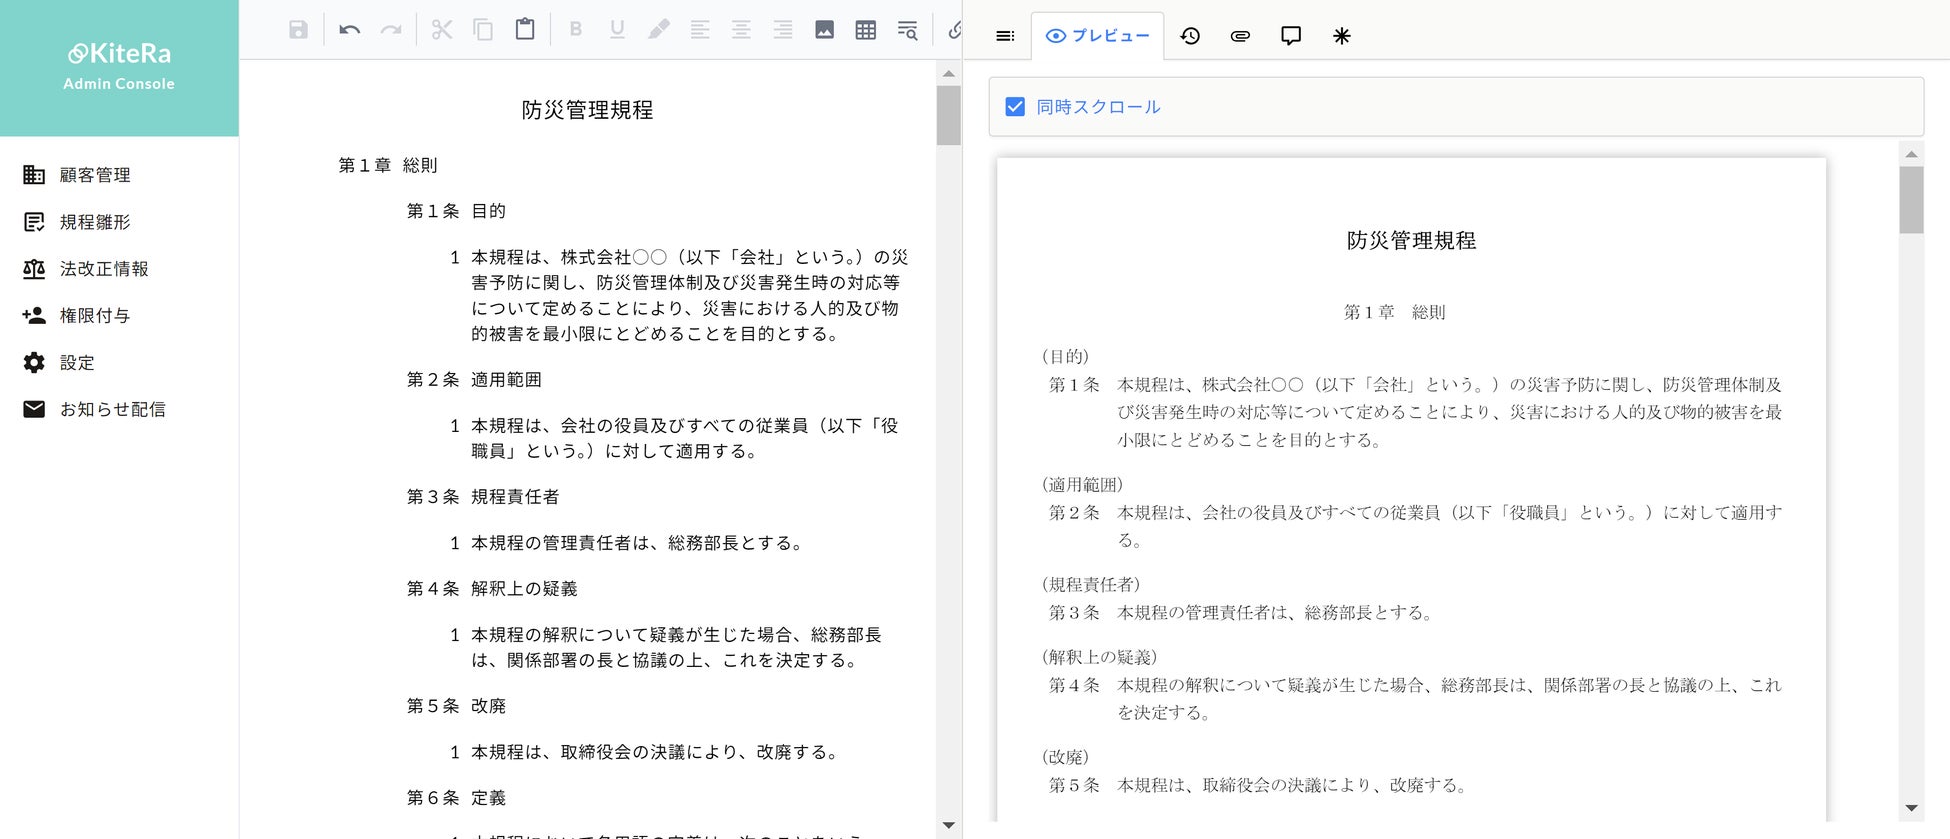Click the preview pane scrollbar thumb
Screen dimensions: 1950x839
point(1911,199)
